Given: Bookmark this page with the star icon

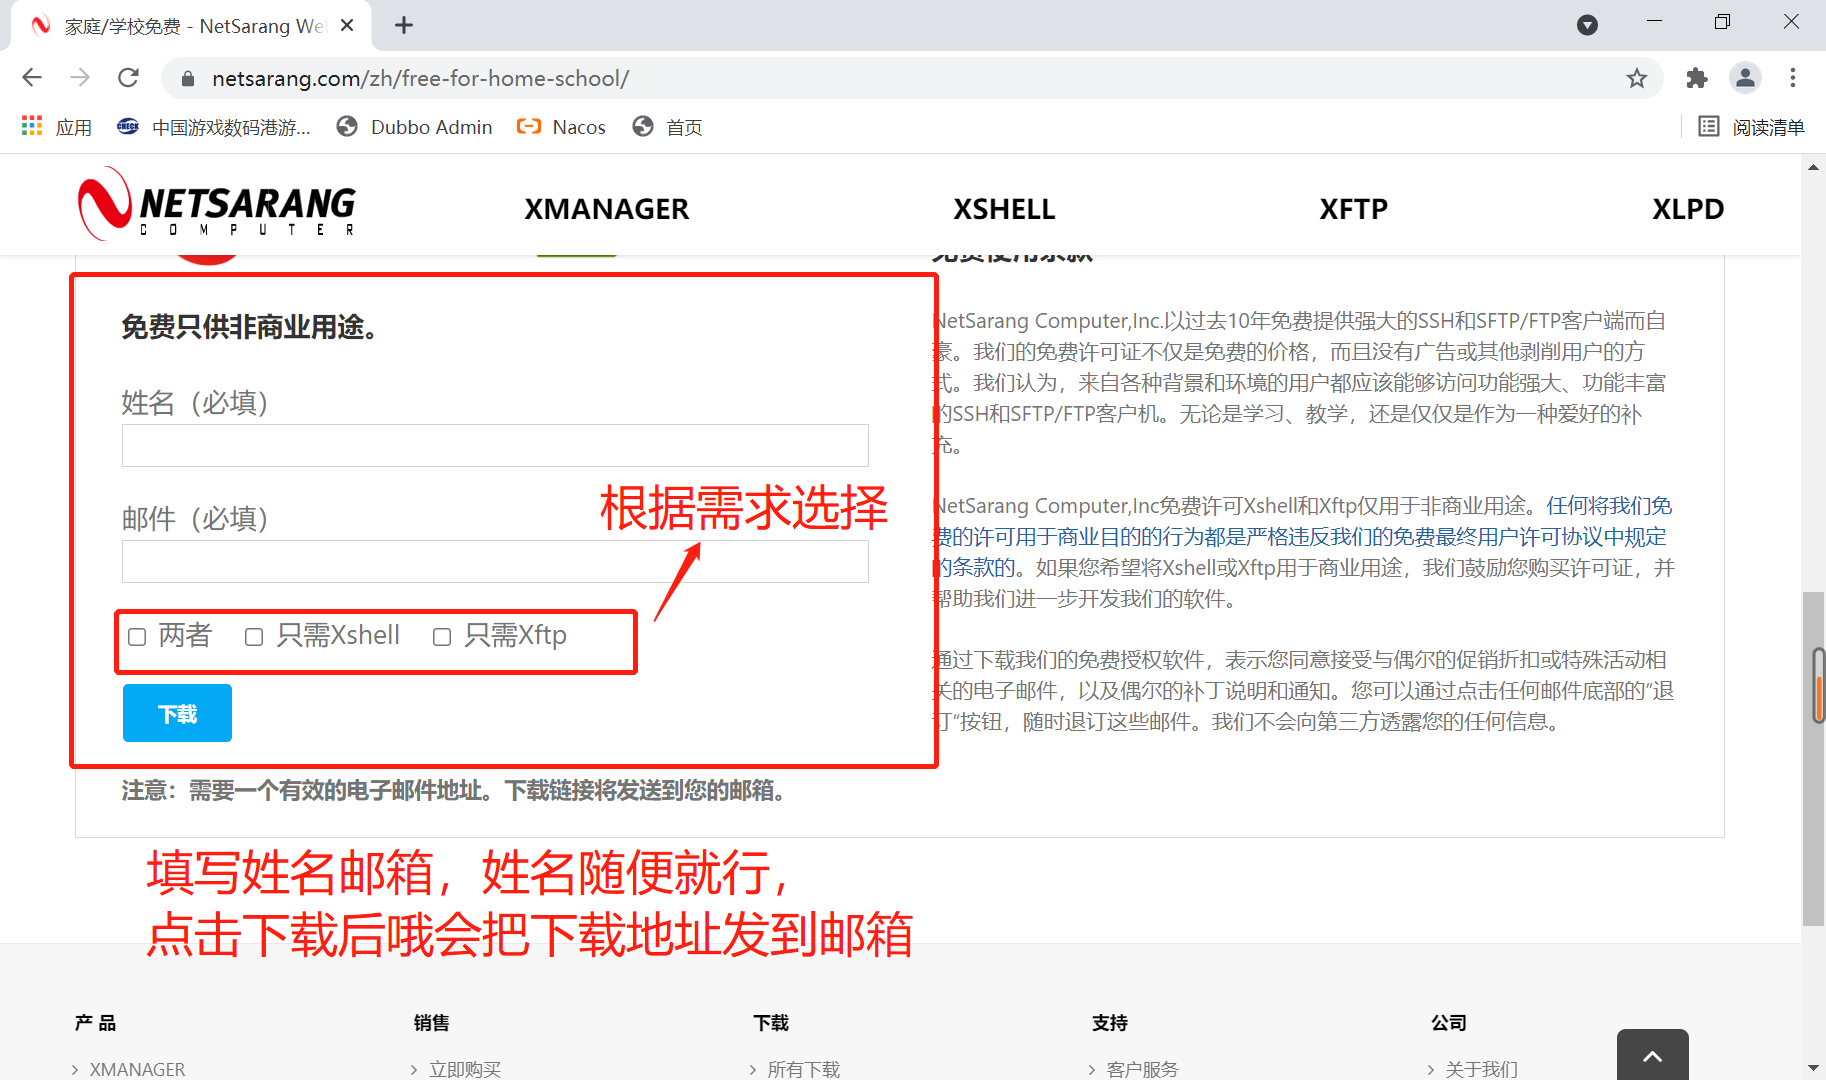Looking at the screenshot, I should (1637, 78).
